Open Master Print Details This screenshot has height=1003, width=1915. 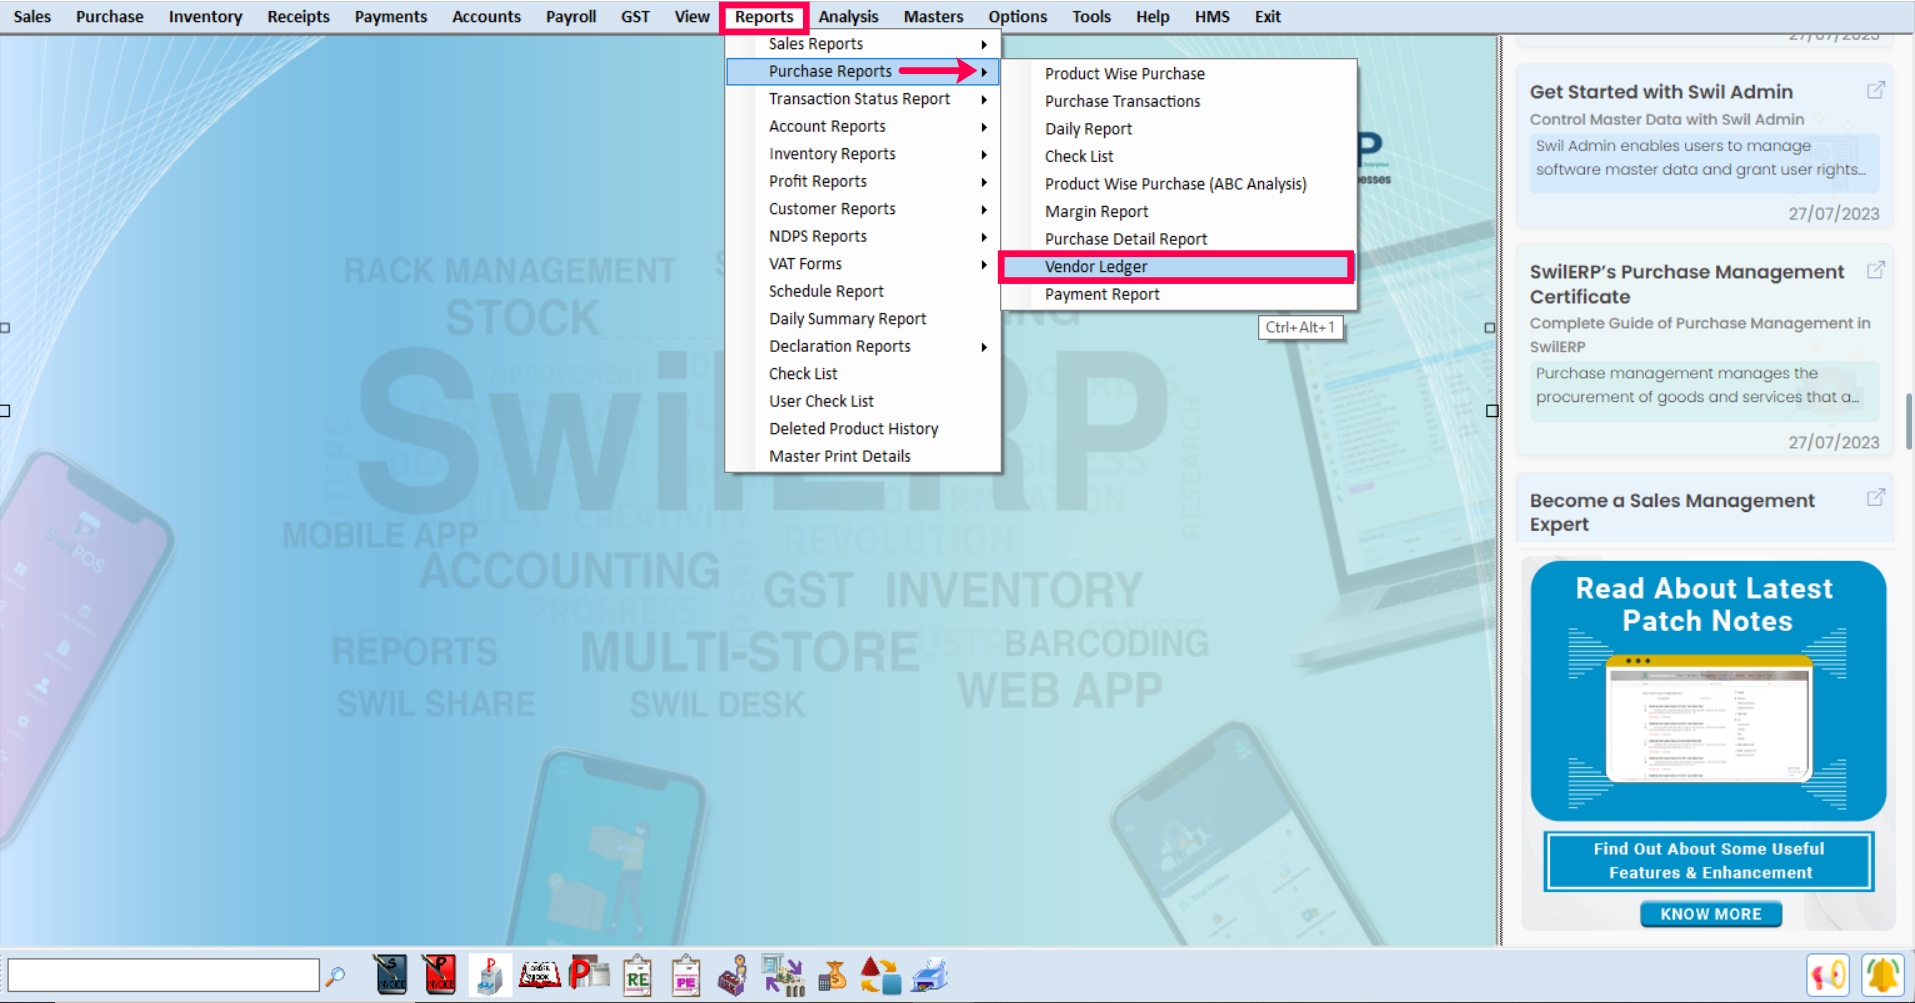(x=864, y=456)
